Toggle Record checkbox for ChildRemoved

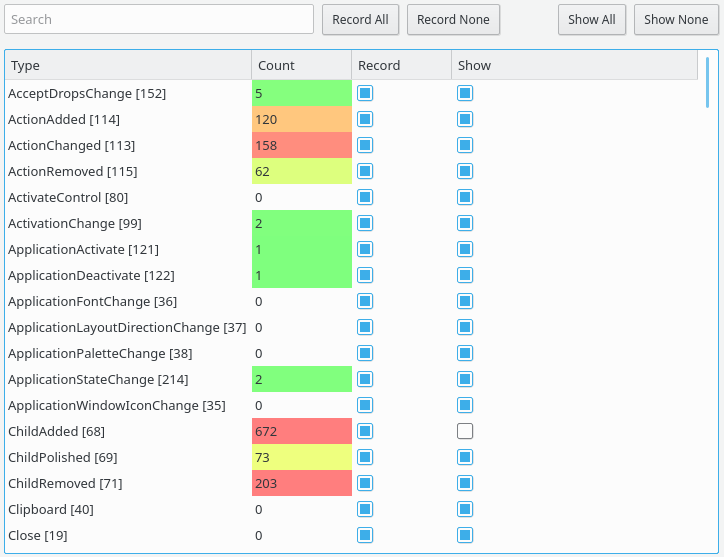(365, 484)
